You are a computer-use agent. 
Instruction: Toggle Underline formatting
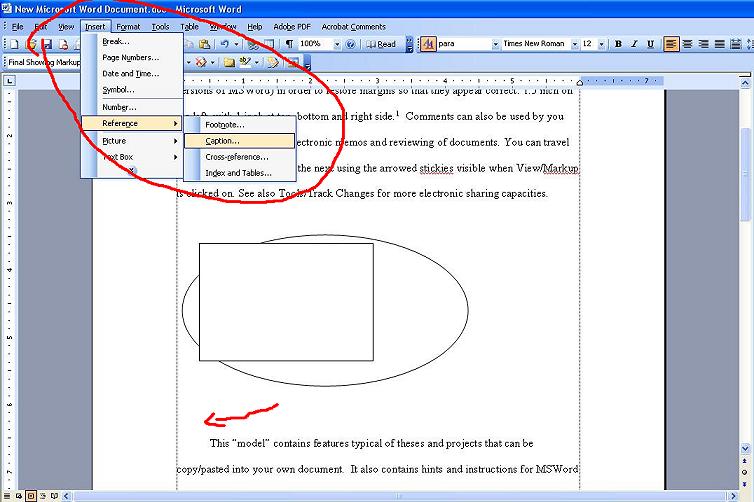point(648,44)
